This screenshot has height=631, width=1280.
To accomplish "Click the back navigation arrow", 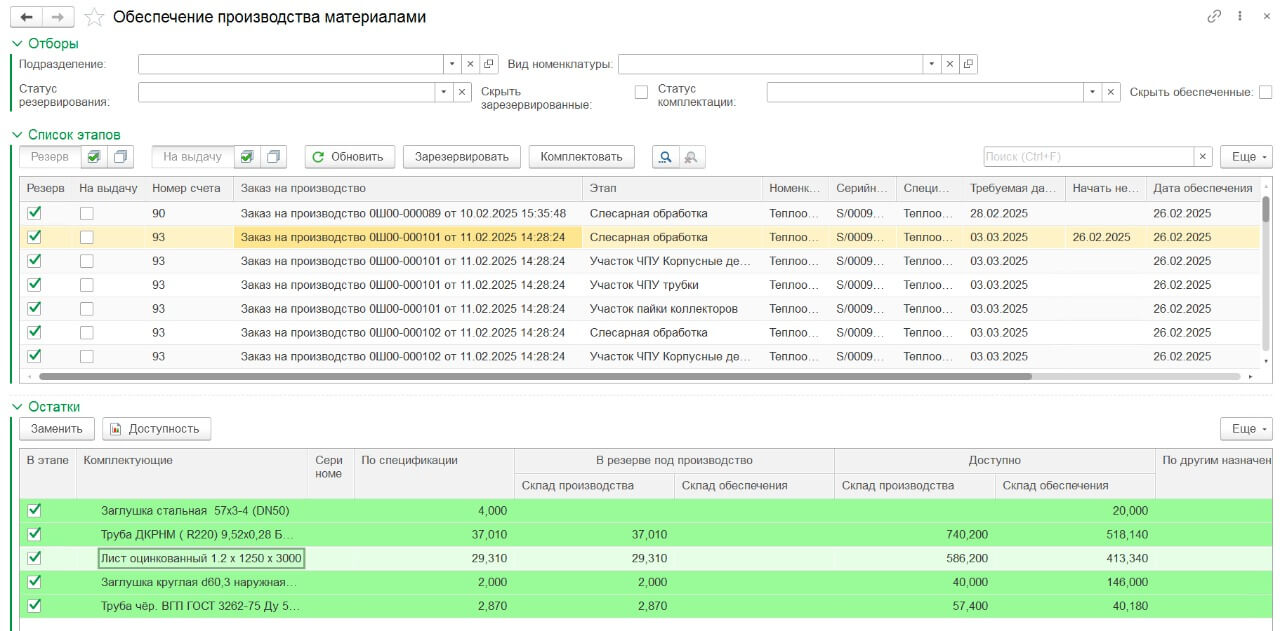I will (x=26, y=17).
